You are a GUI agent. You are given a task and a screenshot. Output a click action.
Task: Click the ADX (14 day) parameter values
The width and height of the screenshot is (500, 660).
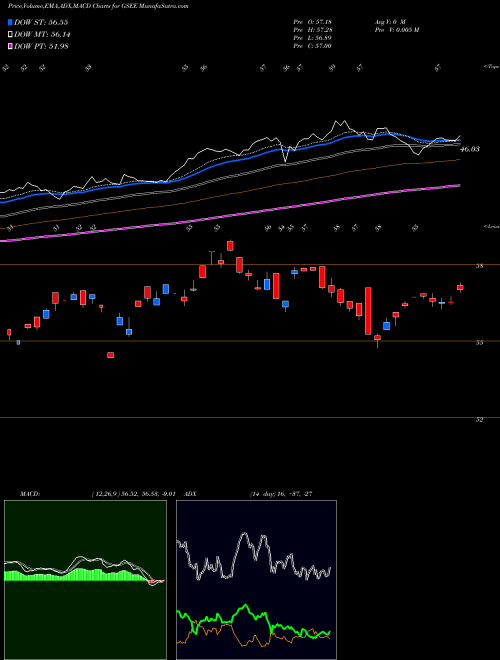tap(280, 494)
